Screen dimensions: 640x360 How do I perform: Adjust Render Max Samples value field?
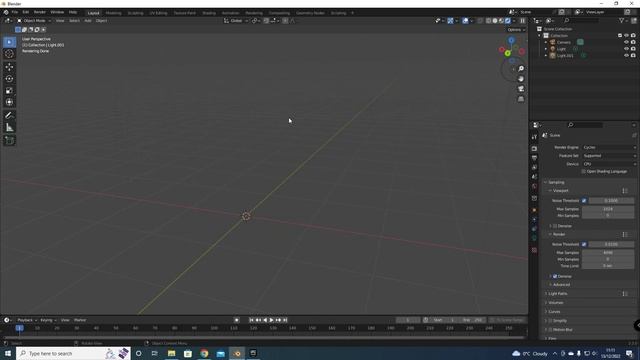608,253
